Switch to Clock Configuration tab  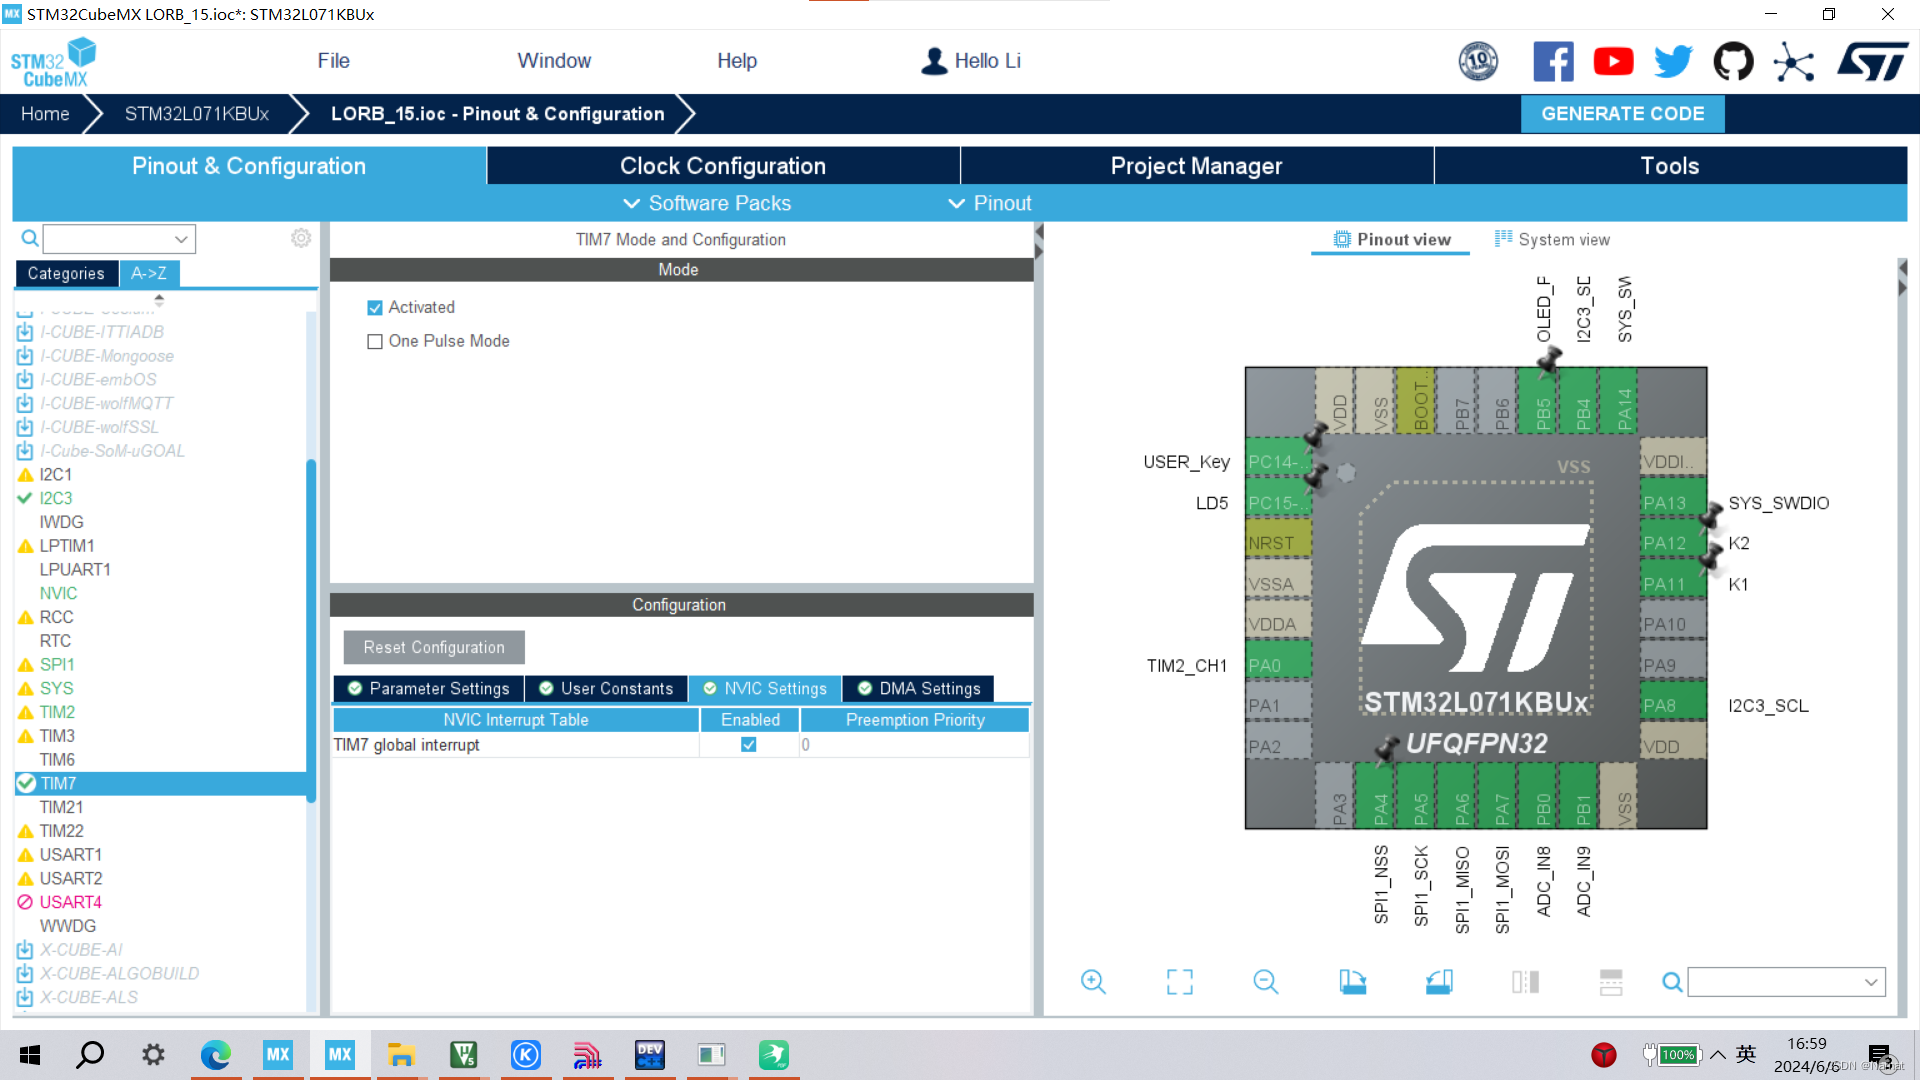723,166
